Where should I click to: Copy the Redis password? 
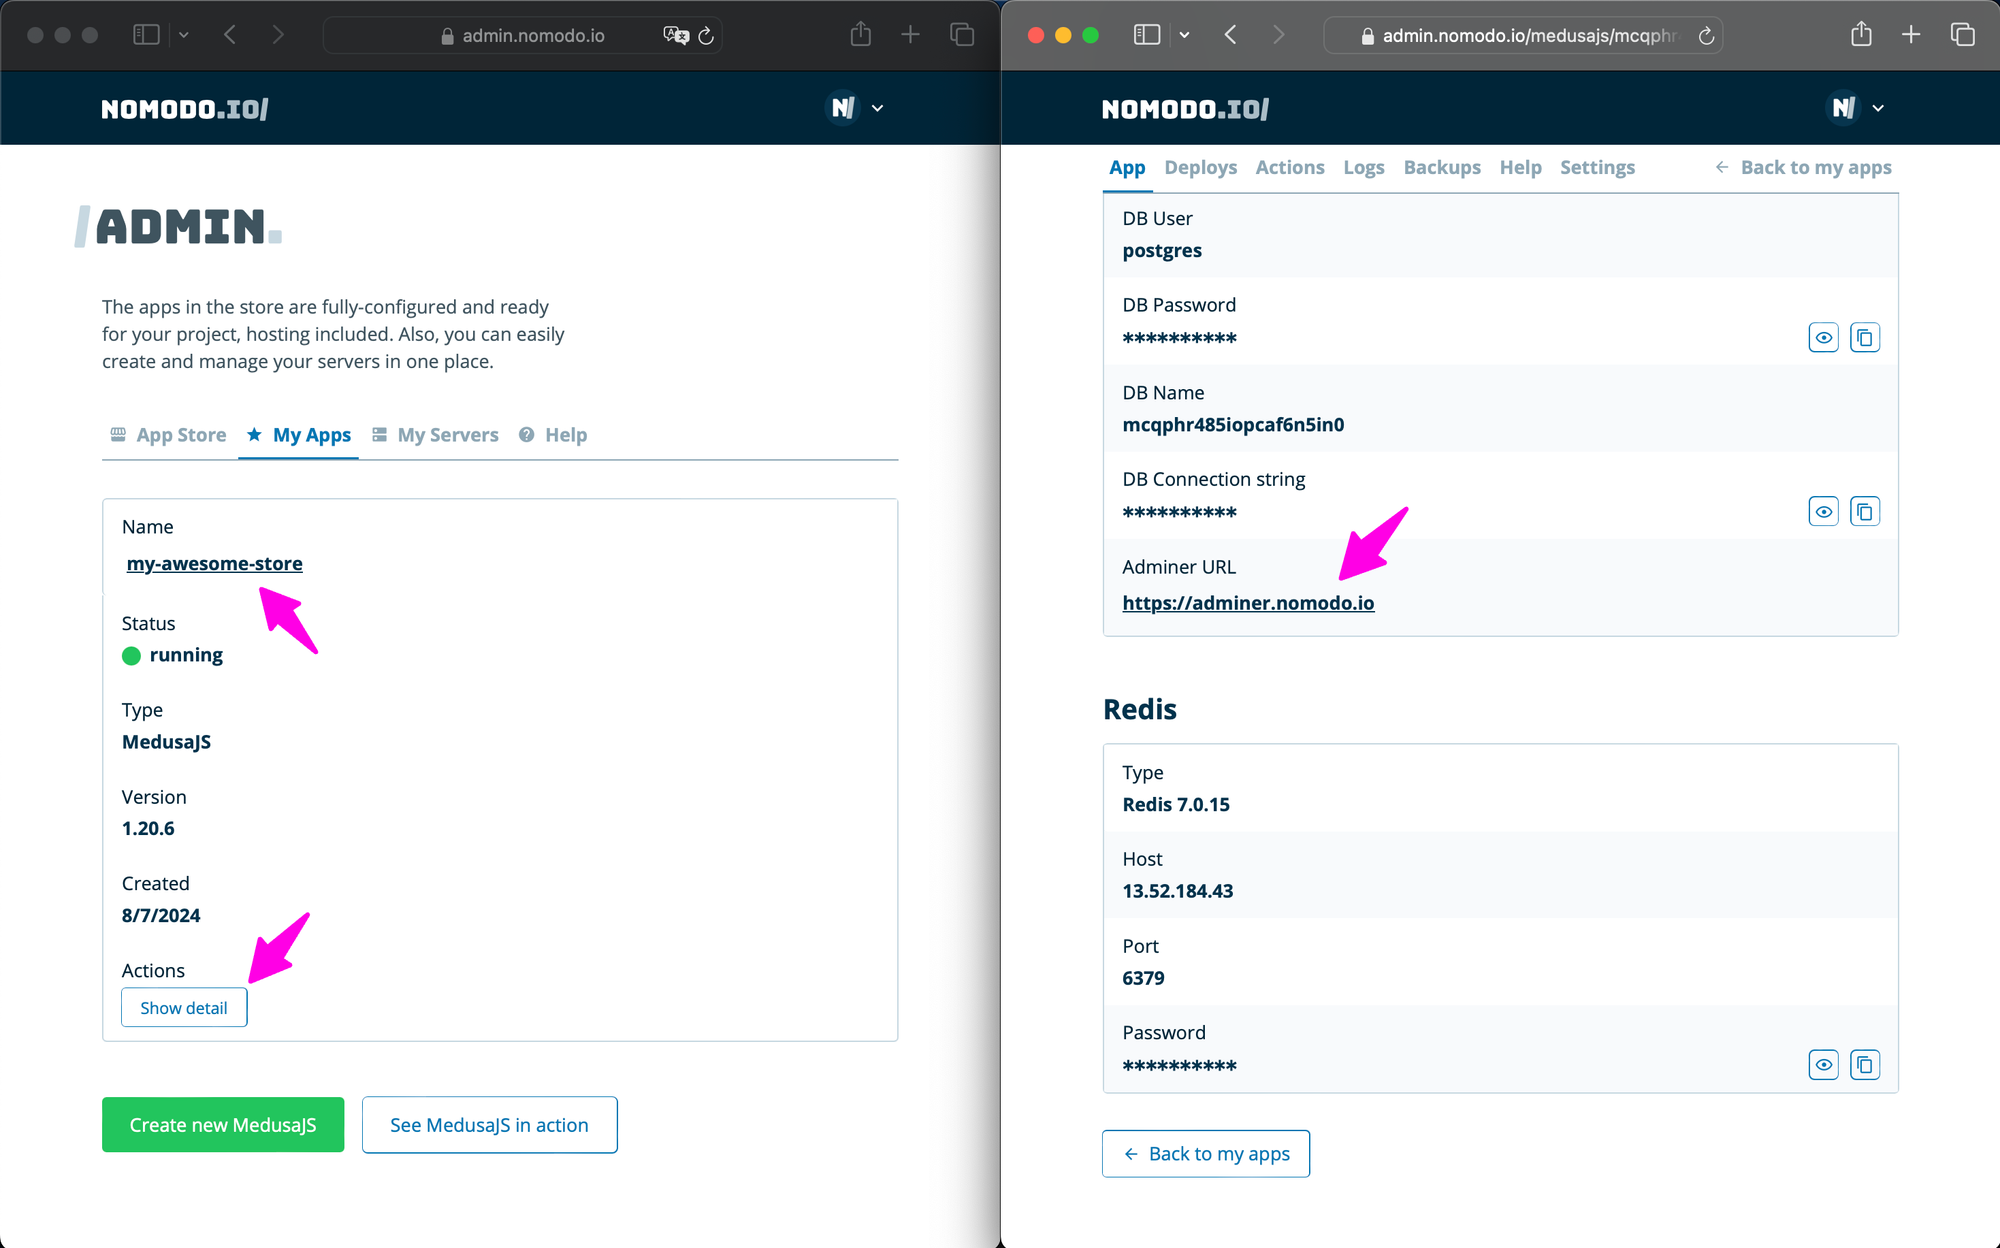tap(1864, 1065)
